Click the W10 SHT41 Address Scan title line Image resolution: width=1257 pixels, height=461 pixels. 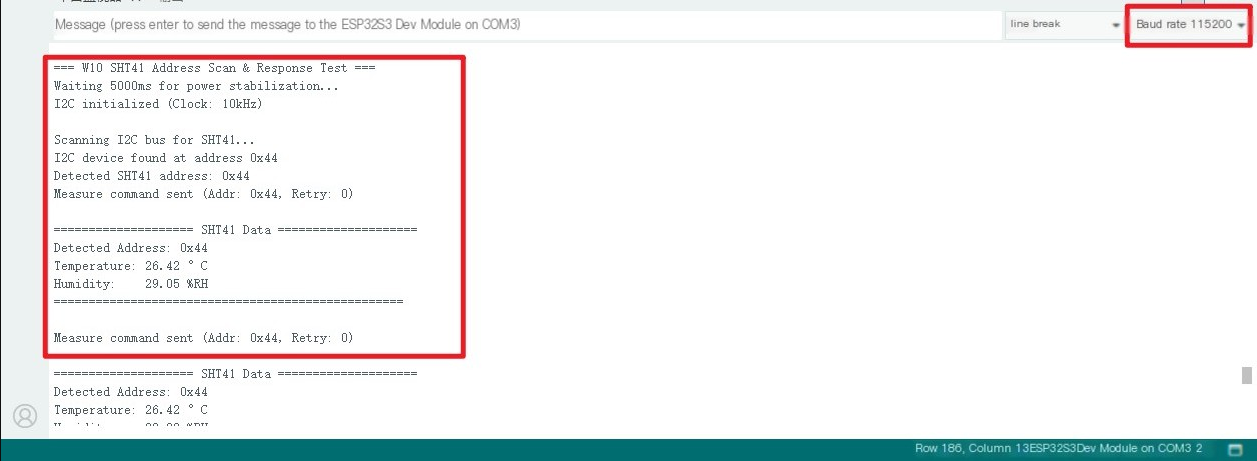(x=214, y=68)
